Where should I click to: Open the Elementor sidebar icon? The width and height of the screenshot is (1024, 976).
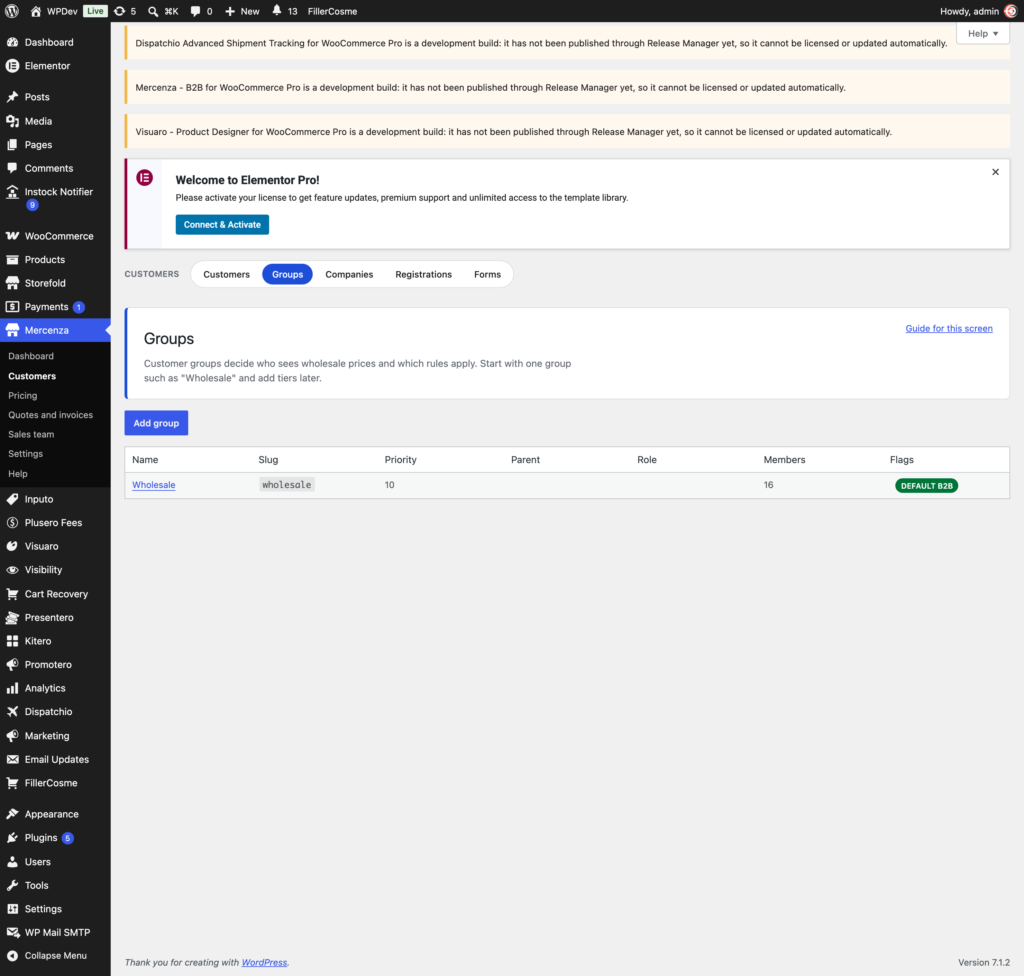[x=12, y=65]
